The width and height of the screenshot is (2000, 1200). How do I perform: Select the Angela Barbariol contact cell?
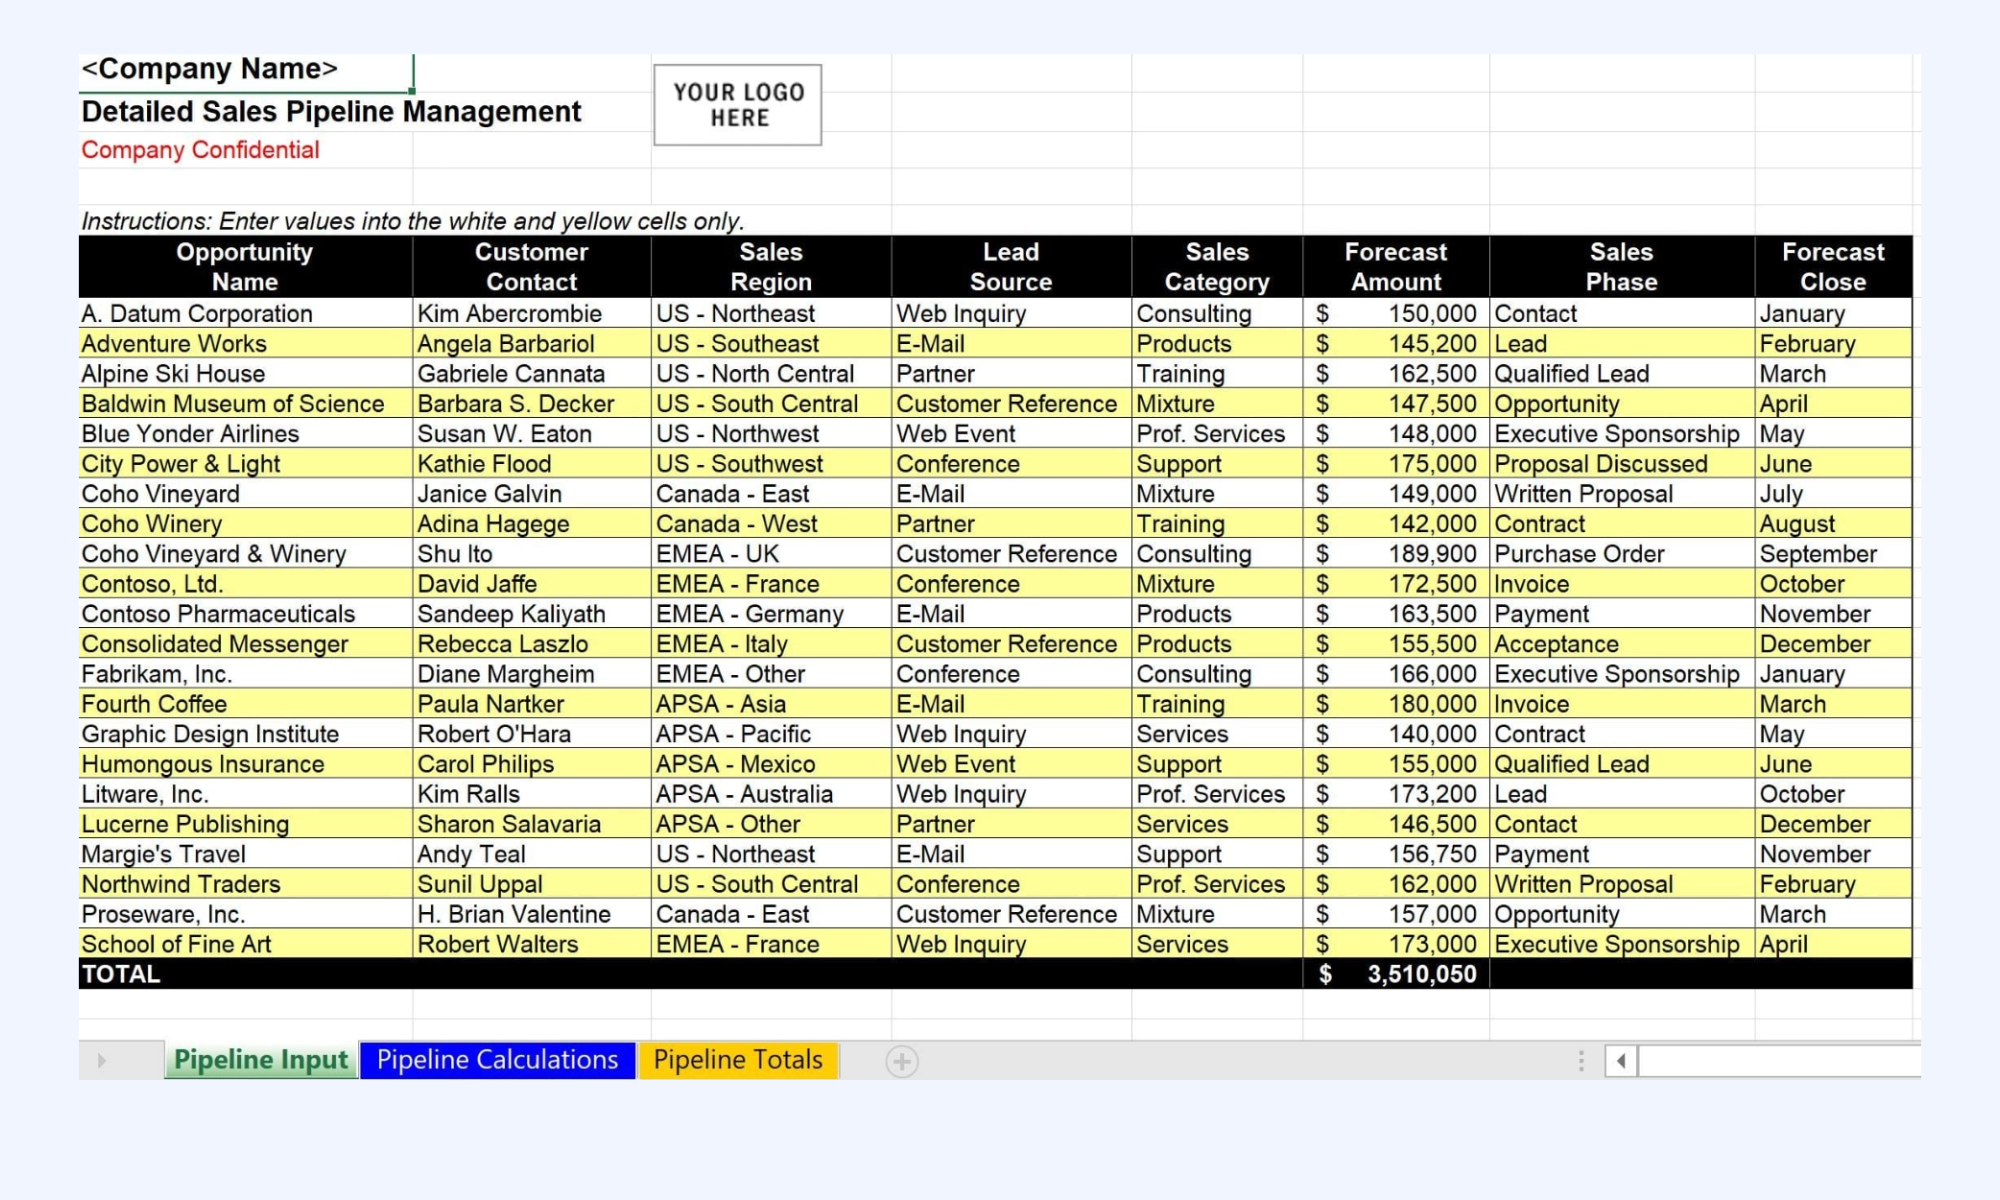point(531,343)
